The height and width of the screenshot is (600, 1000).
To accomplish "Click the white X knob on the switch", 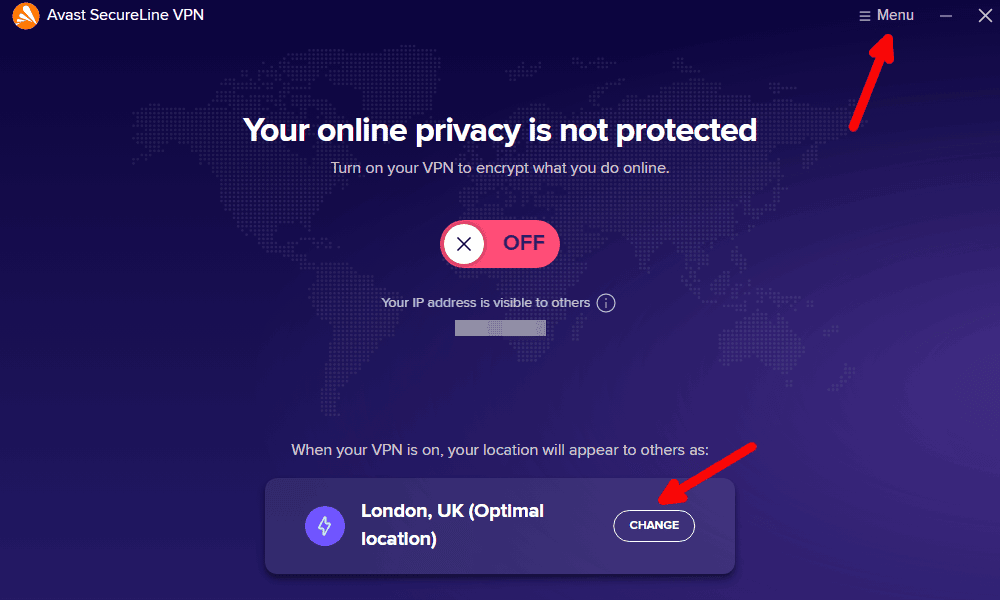I will (x=464, y=244).
